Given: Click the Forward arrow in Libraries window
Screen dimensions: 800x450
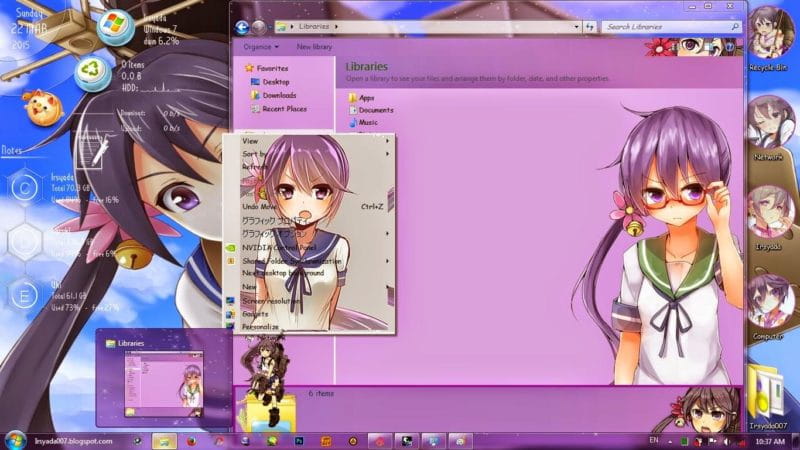Looking at the screenshot, I should click(259, 27).
